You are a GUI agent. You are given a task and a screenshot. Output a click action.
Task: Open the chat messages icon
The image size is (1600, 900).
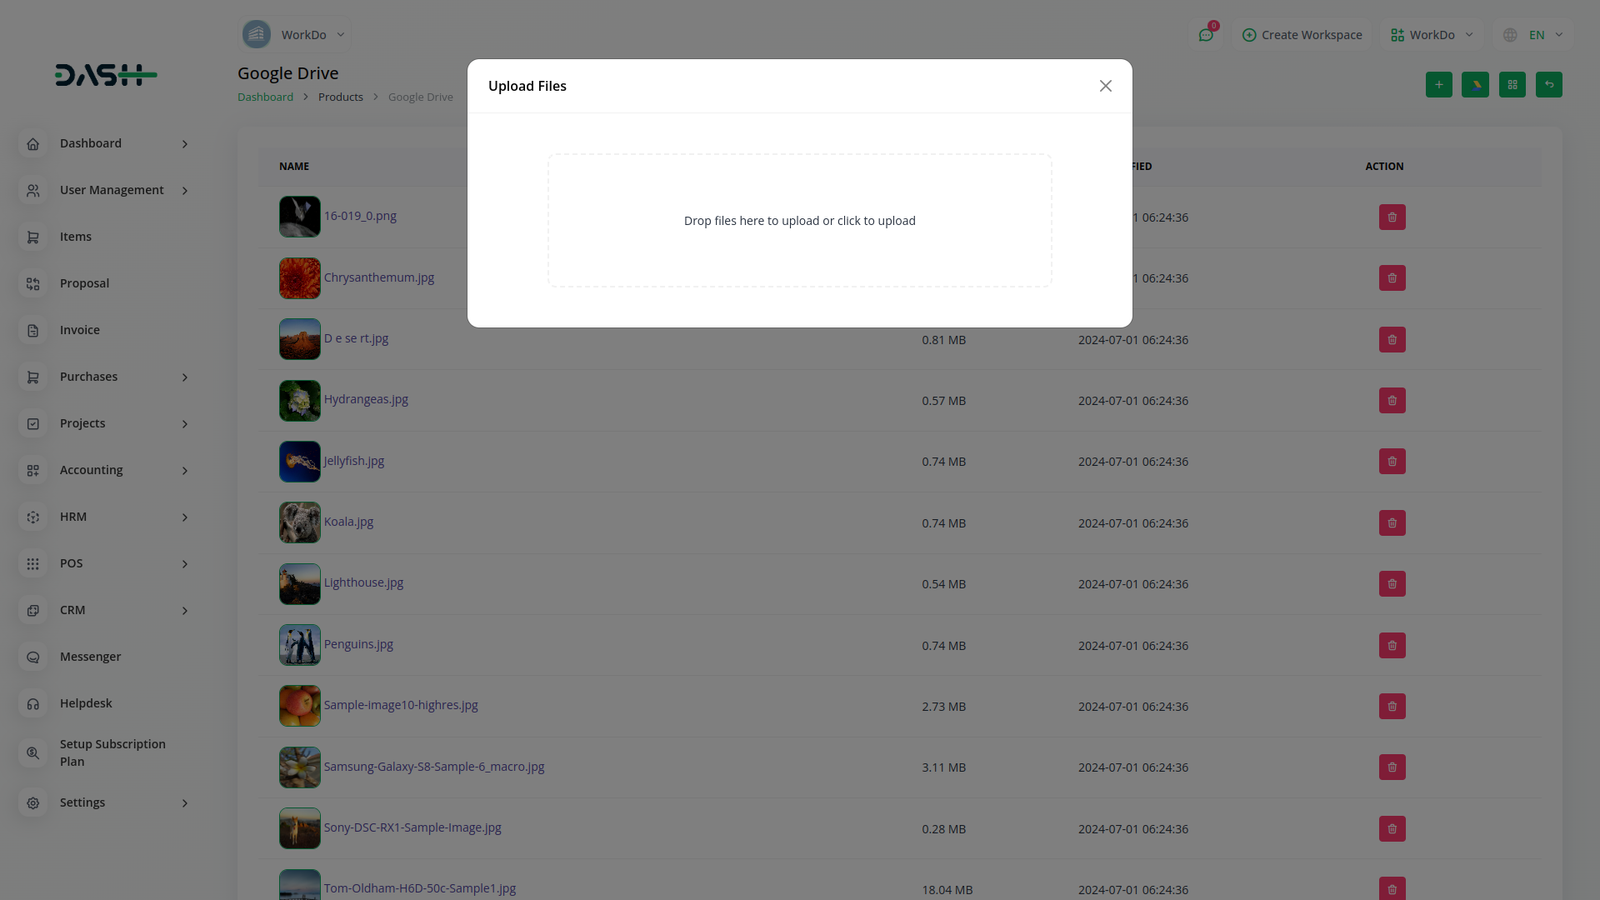[x=1206, y=35]
